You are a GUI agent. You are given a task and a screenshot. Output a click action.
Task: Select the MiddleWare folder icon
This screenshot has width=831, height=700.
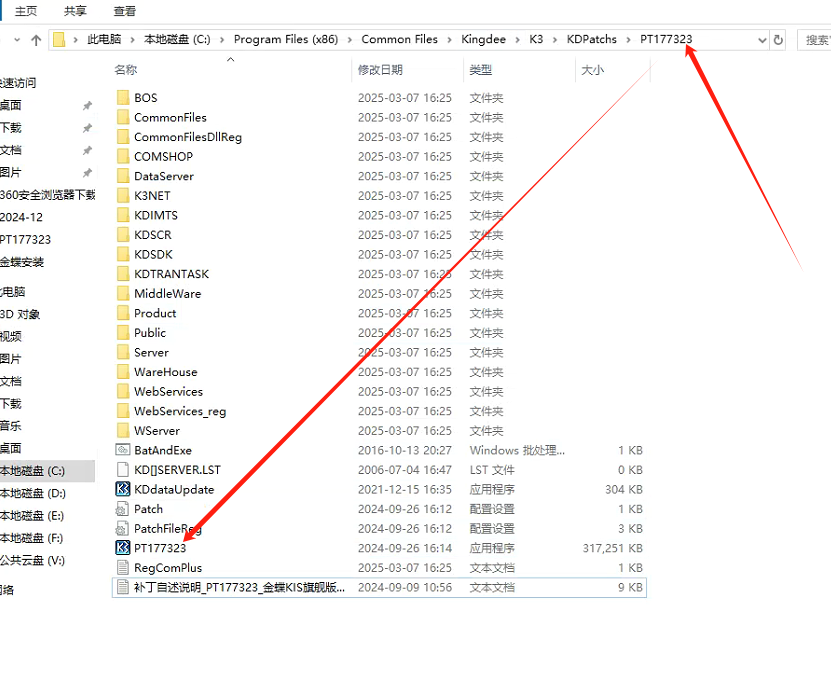point(123,294)
